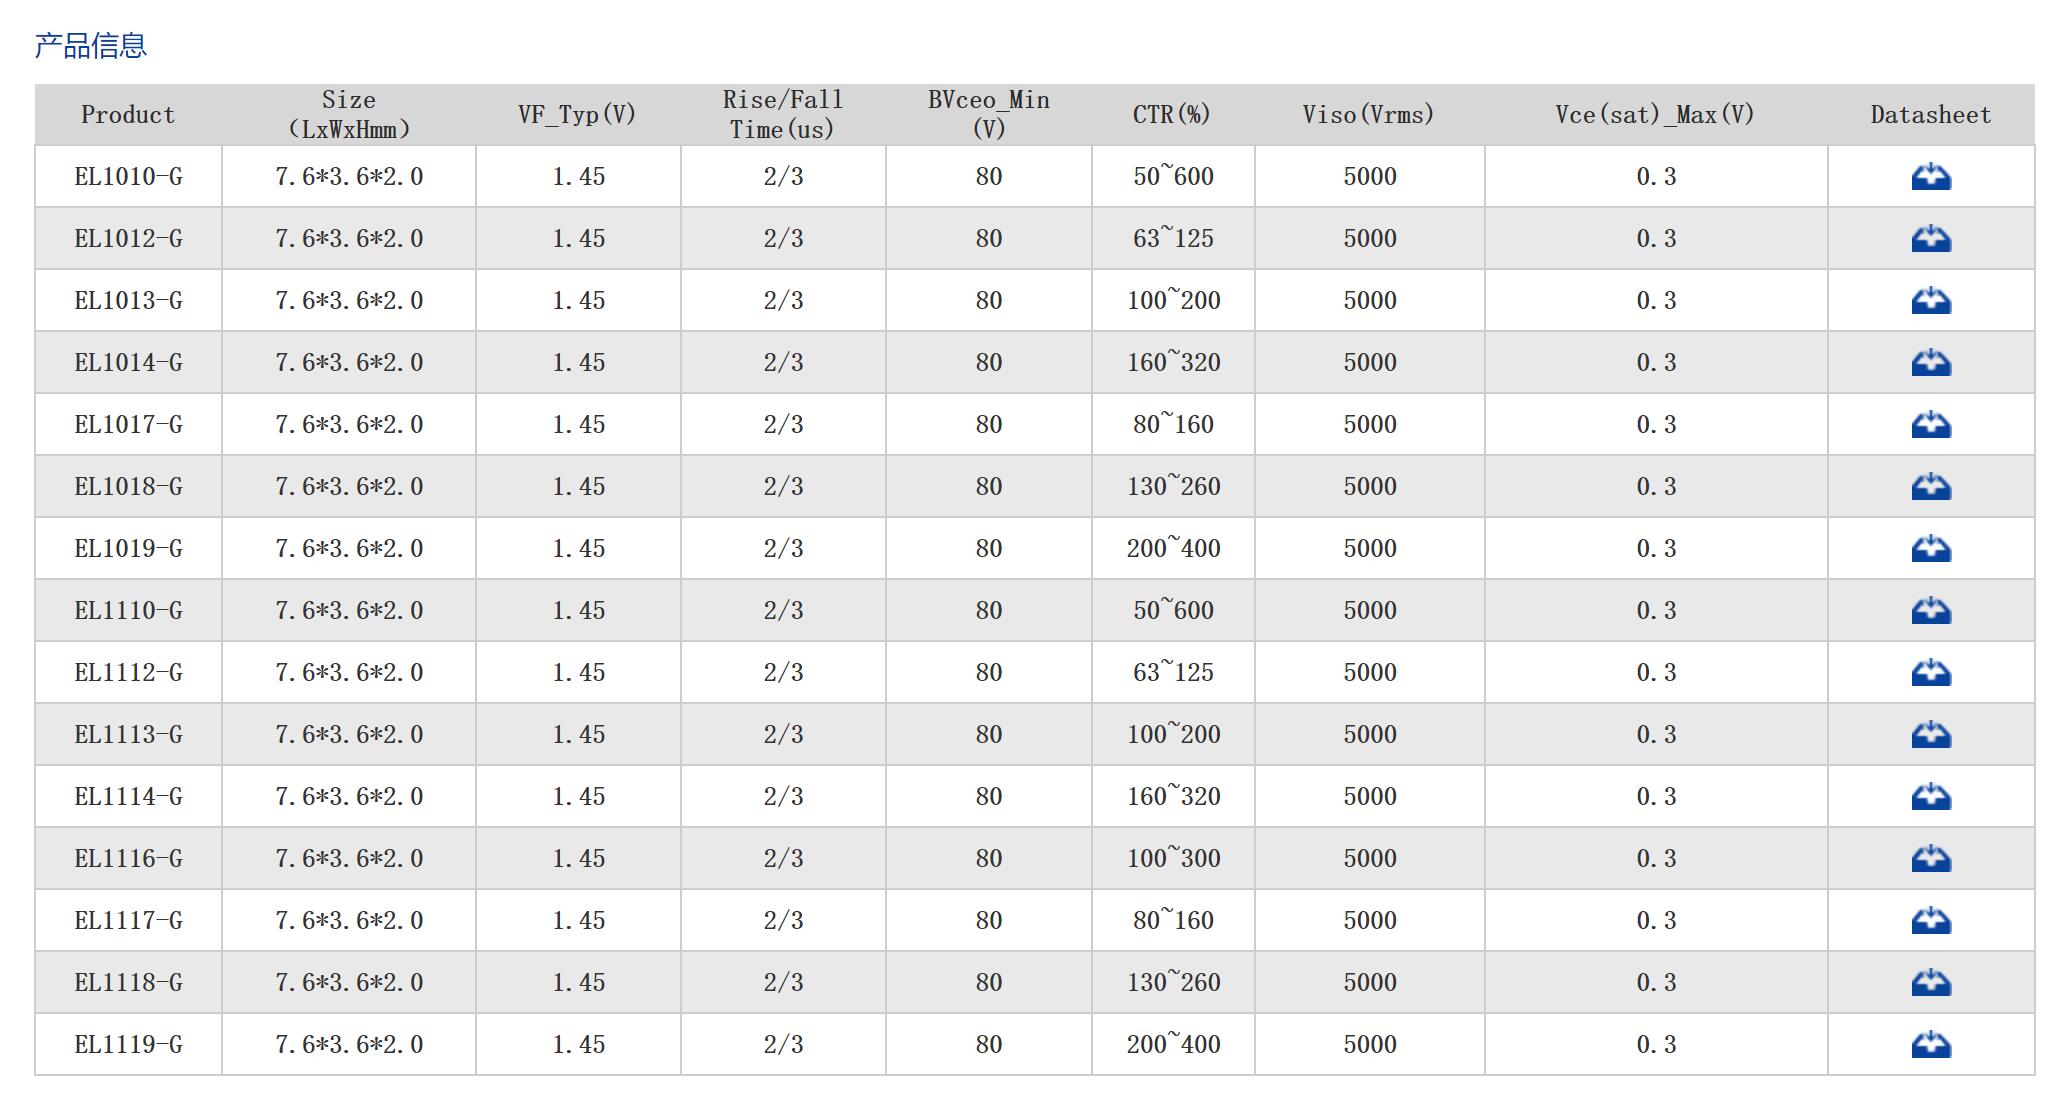Download datasheet for EL1012-G
This screenshot has height=1096, width=2071.
pyautogui.click(x=1930, y=239)
